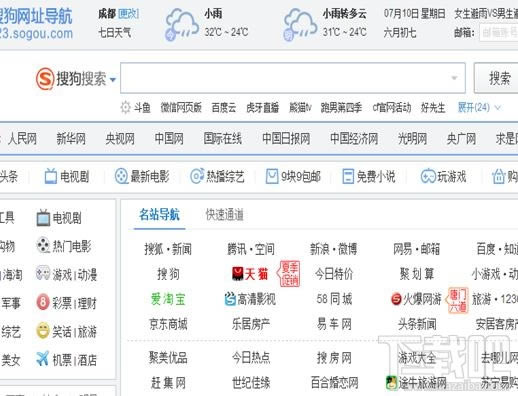This screenshot has height=396, width=518.
Task: Open the 最新电影 film reel icon
Action: coord(121,176)
